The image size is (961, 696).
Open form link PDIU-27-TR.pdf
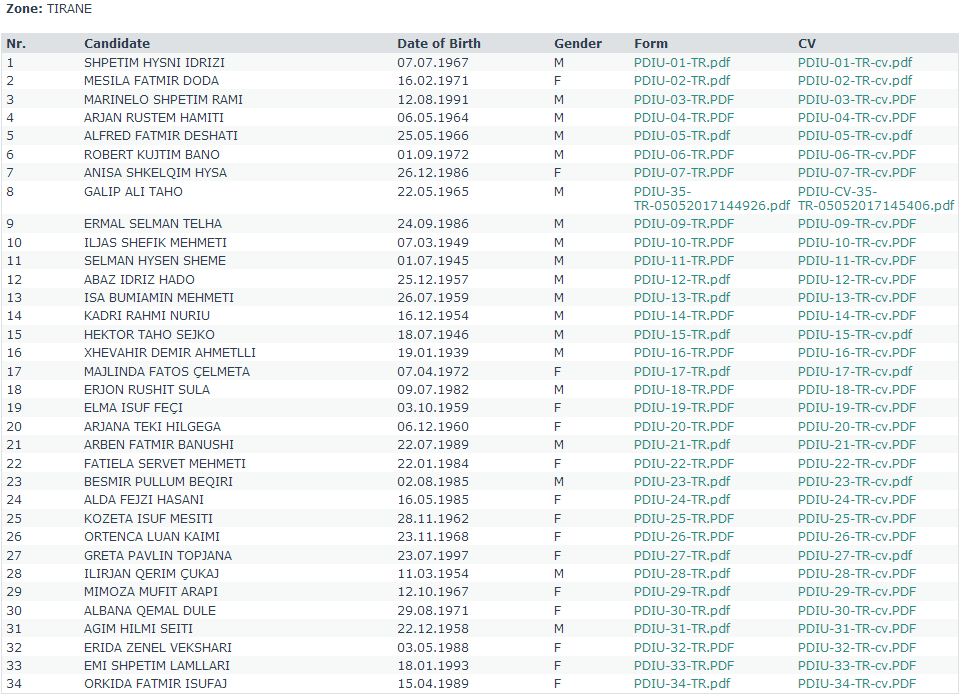(681, 556)
